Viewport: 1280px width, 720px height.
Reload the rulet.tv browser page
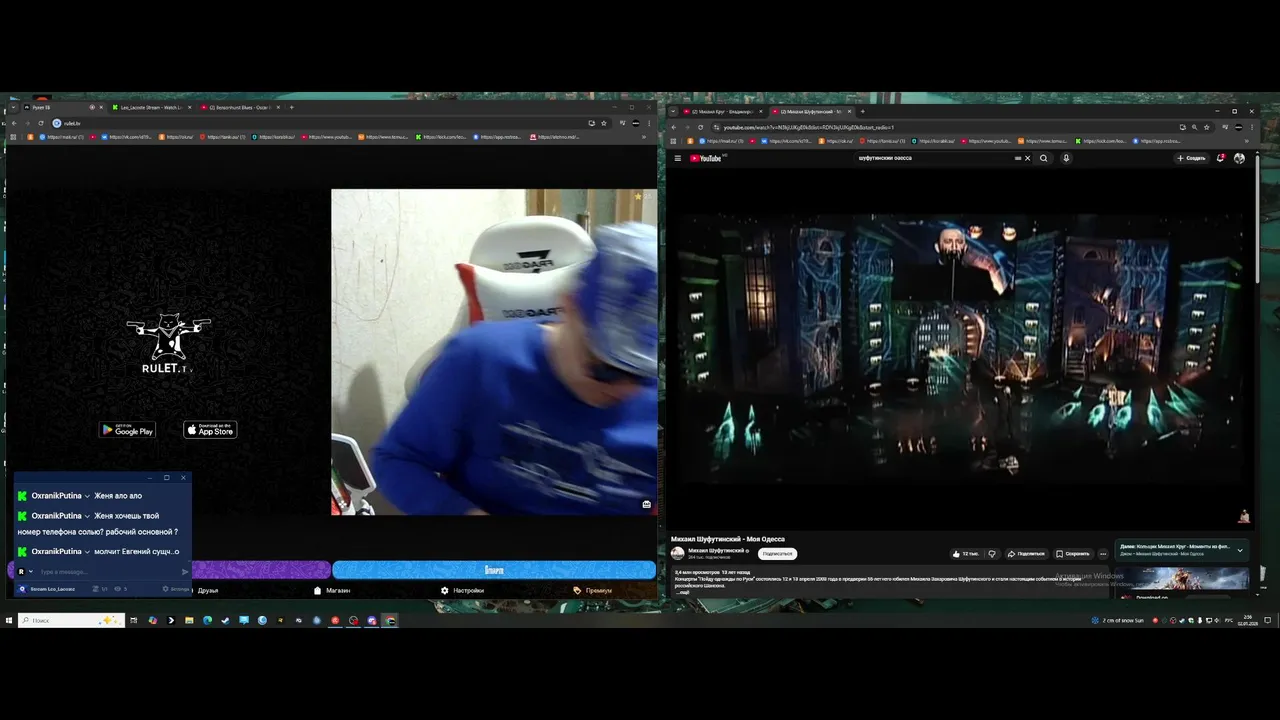[41, 123]
